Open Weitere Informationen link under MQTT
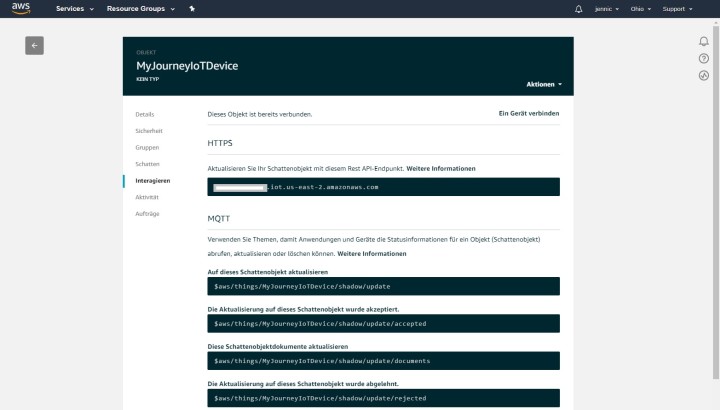720x410 pixels. [372, 253]
